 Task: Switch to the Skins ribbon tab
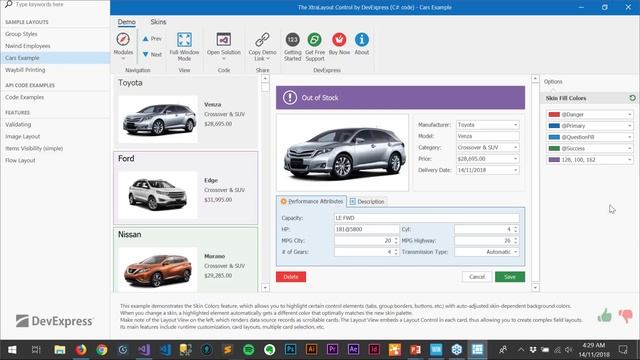point(158,22)
